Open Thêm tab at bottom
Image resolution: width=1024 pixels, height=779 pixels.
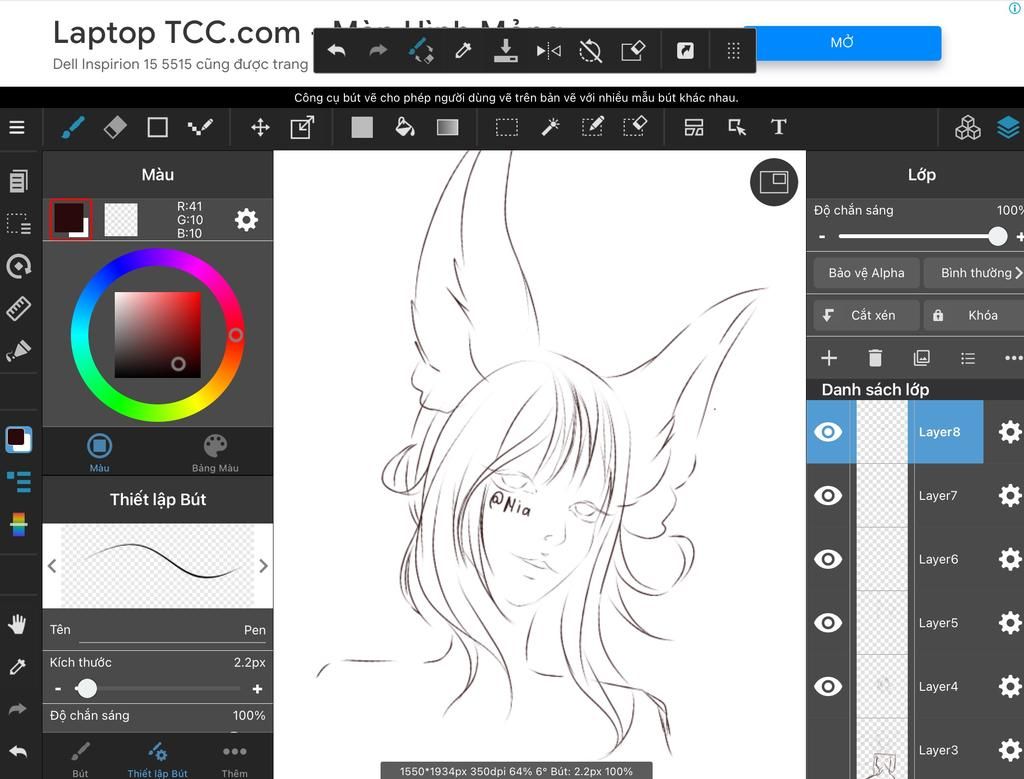[x=234, y=759]
